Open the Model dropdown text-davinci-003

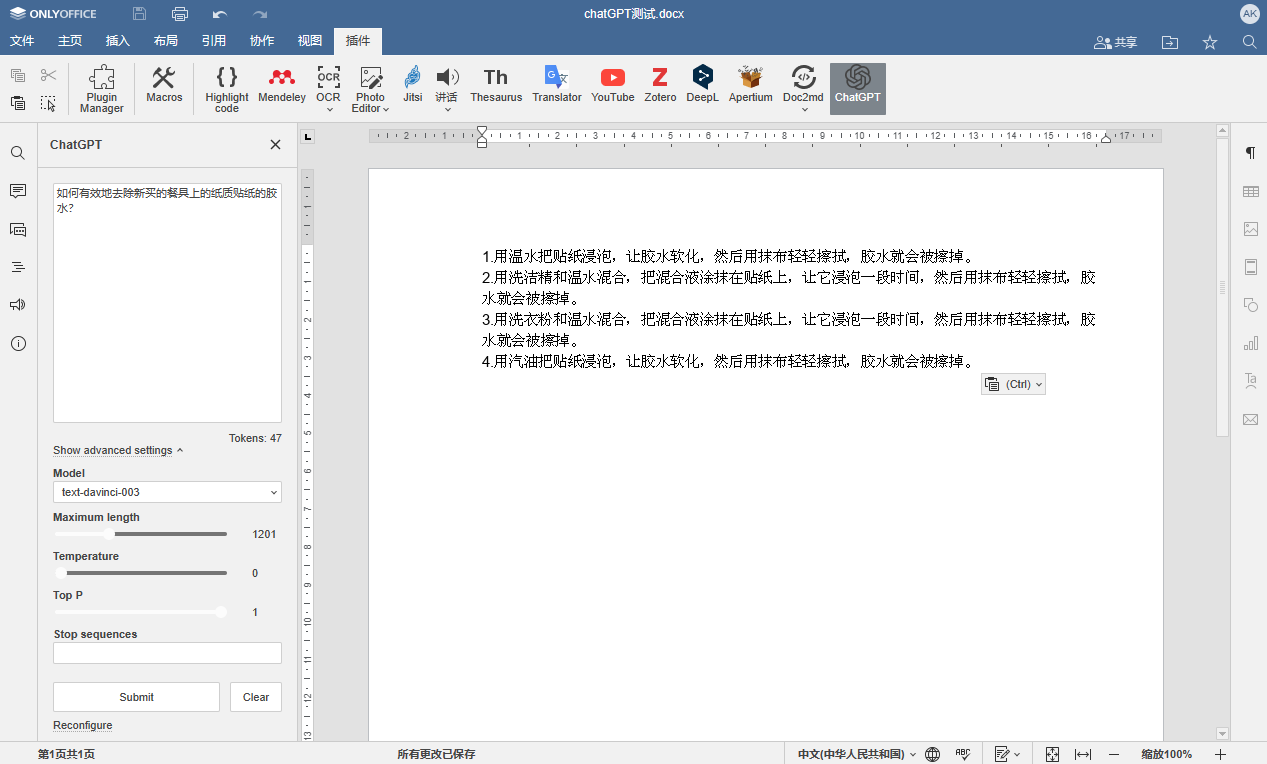(167, 492)
